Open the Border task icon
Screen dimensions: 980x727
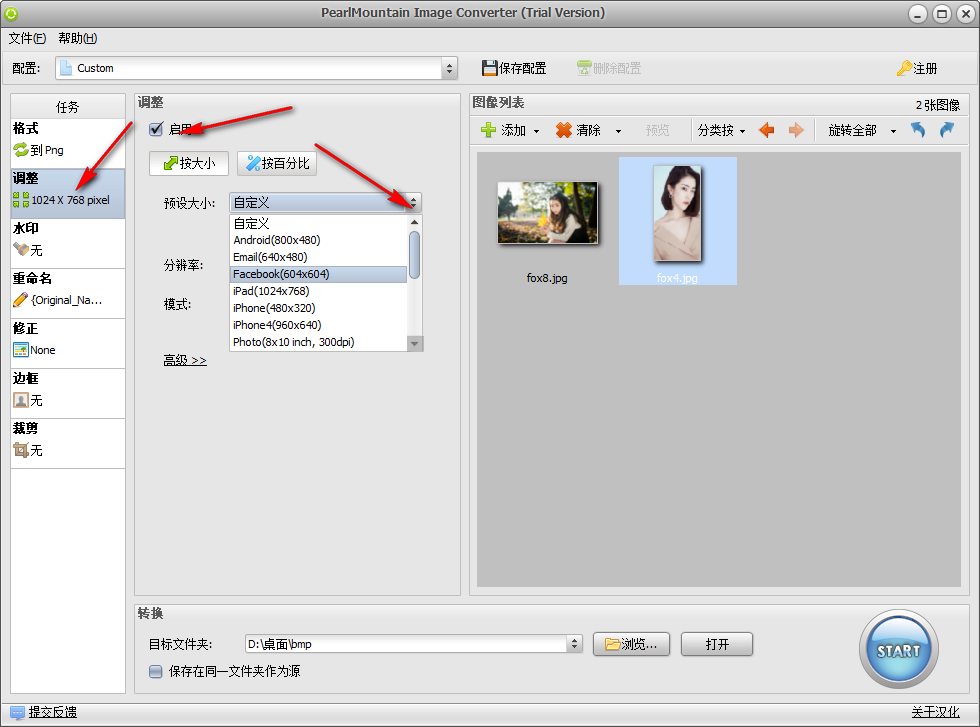click(x=21, y=399)
